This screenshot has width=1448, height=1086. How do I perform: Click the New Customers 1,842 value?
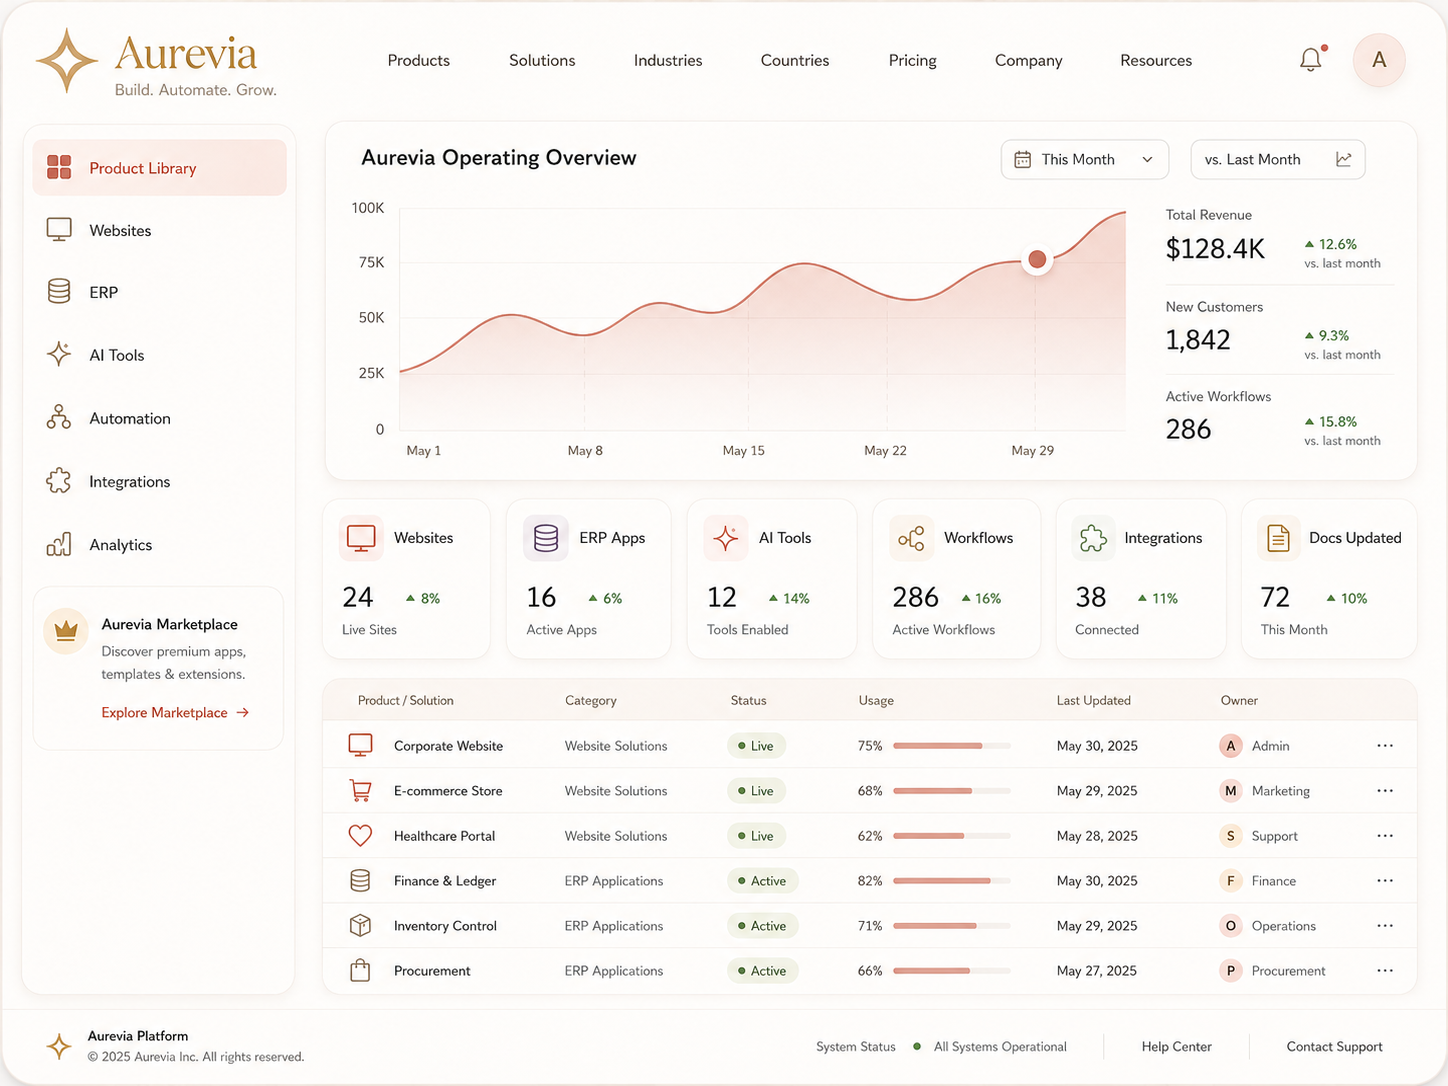pos(1198,340)
